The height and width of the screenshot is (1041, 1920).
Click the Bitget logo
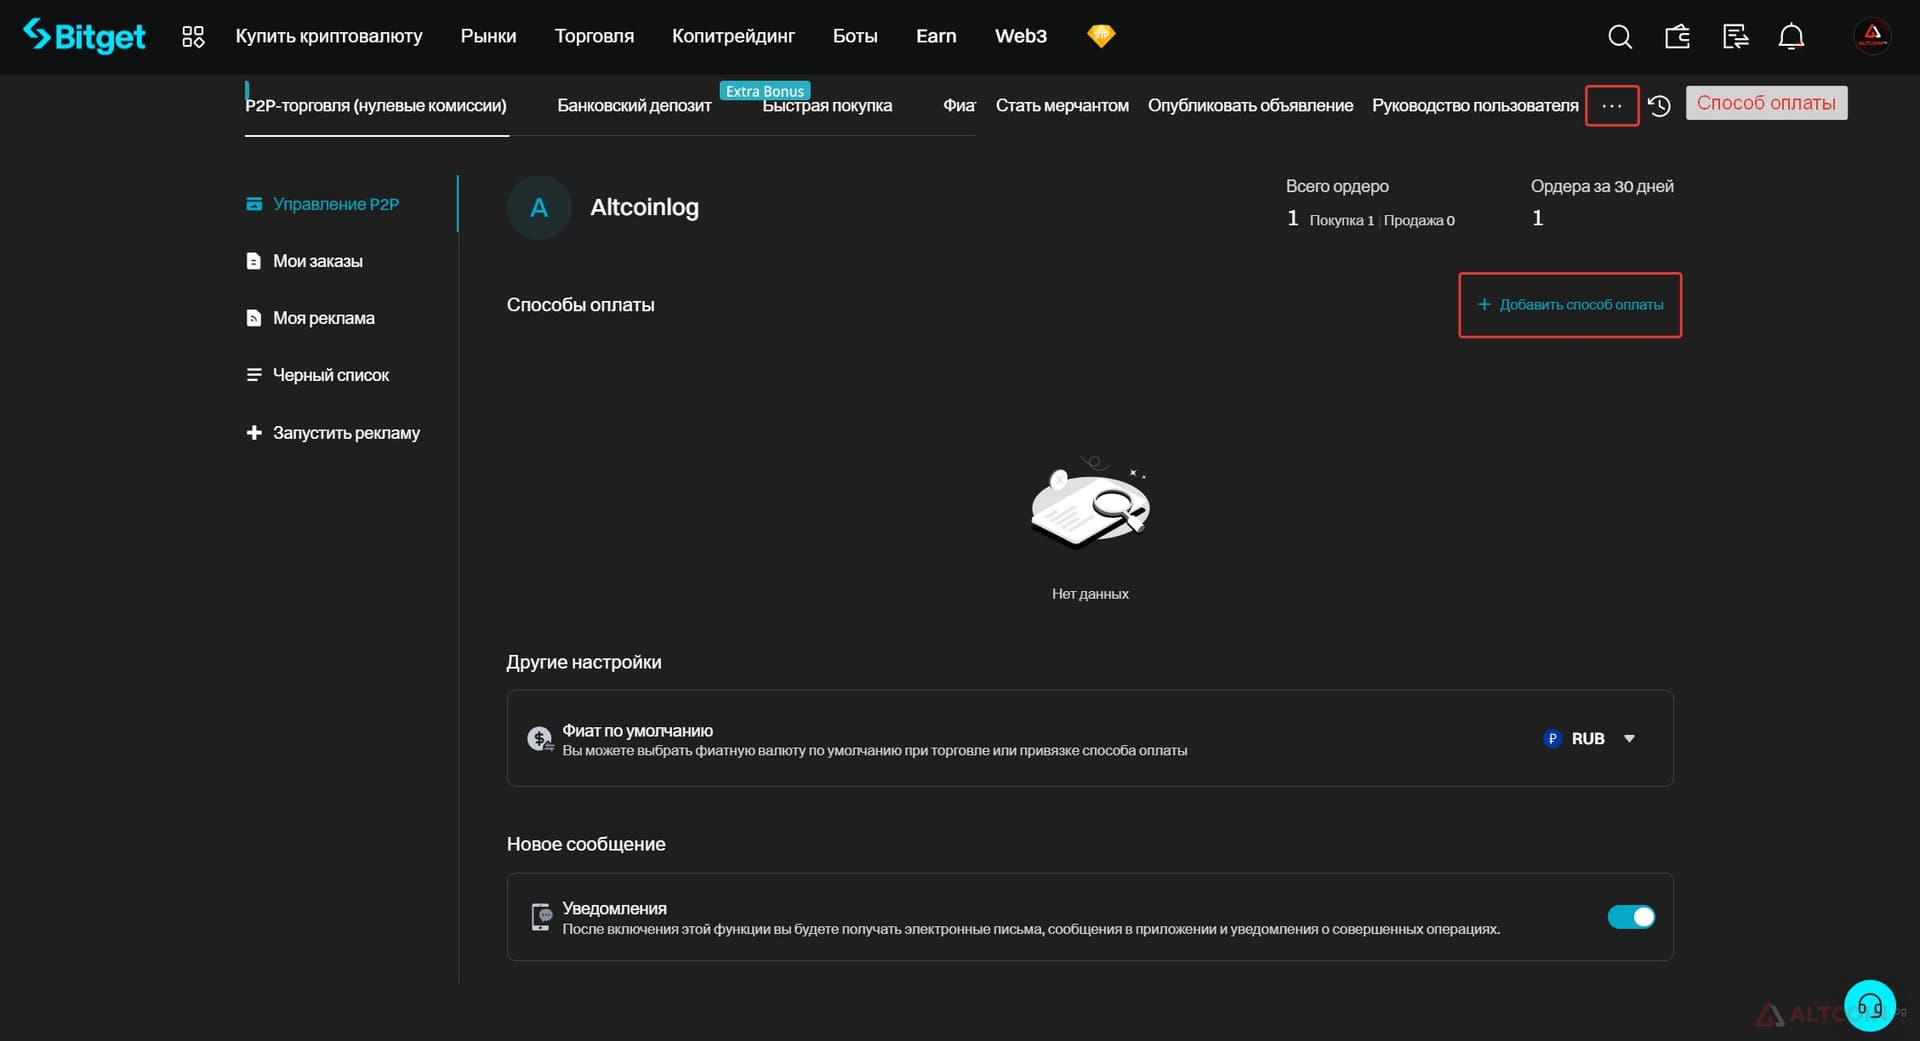point(84,36)
